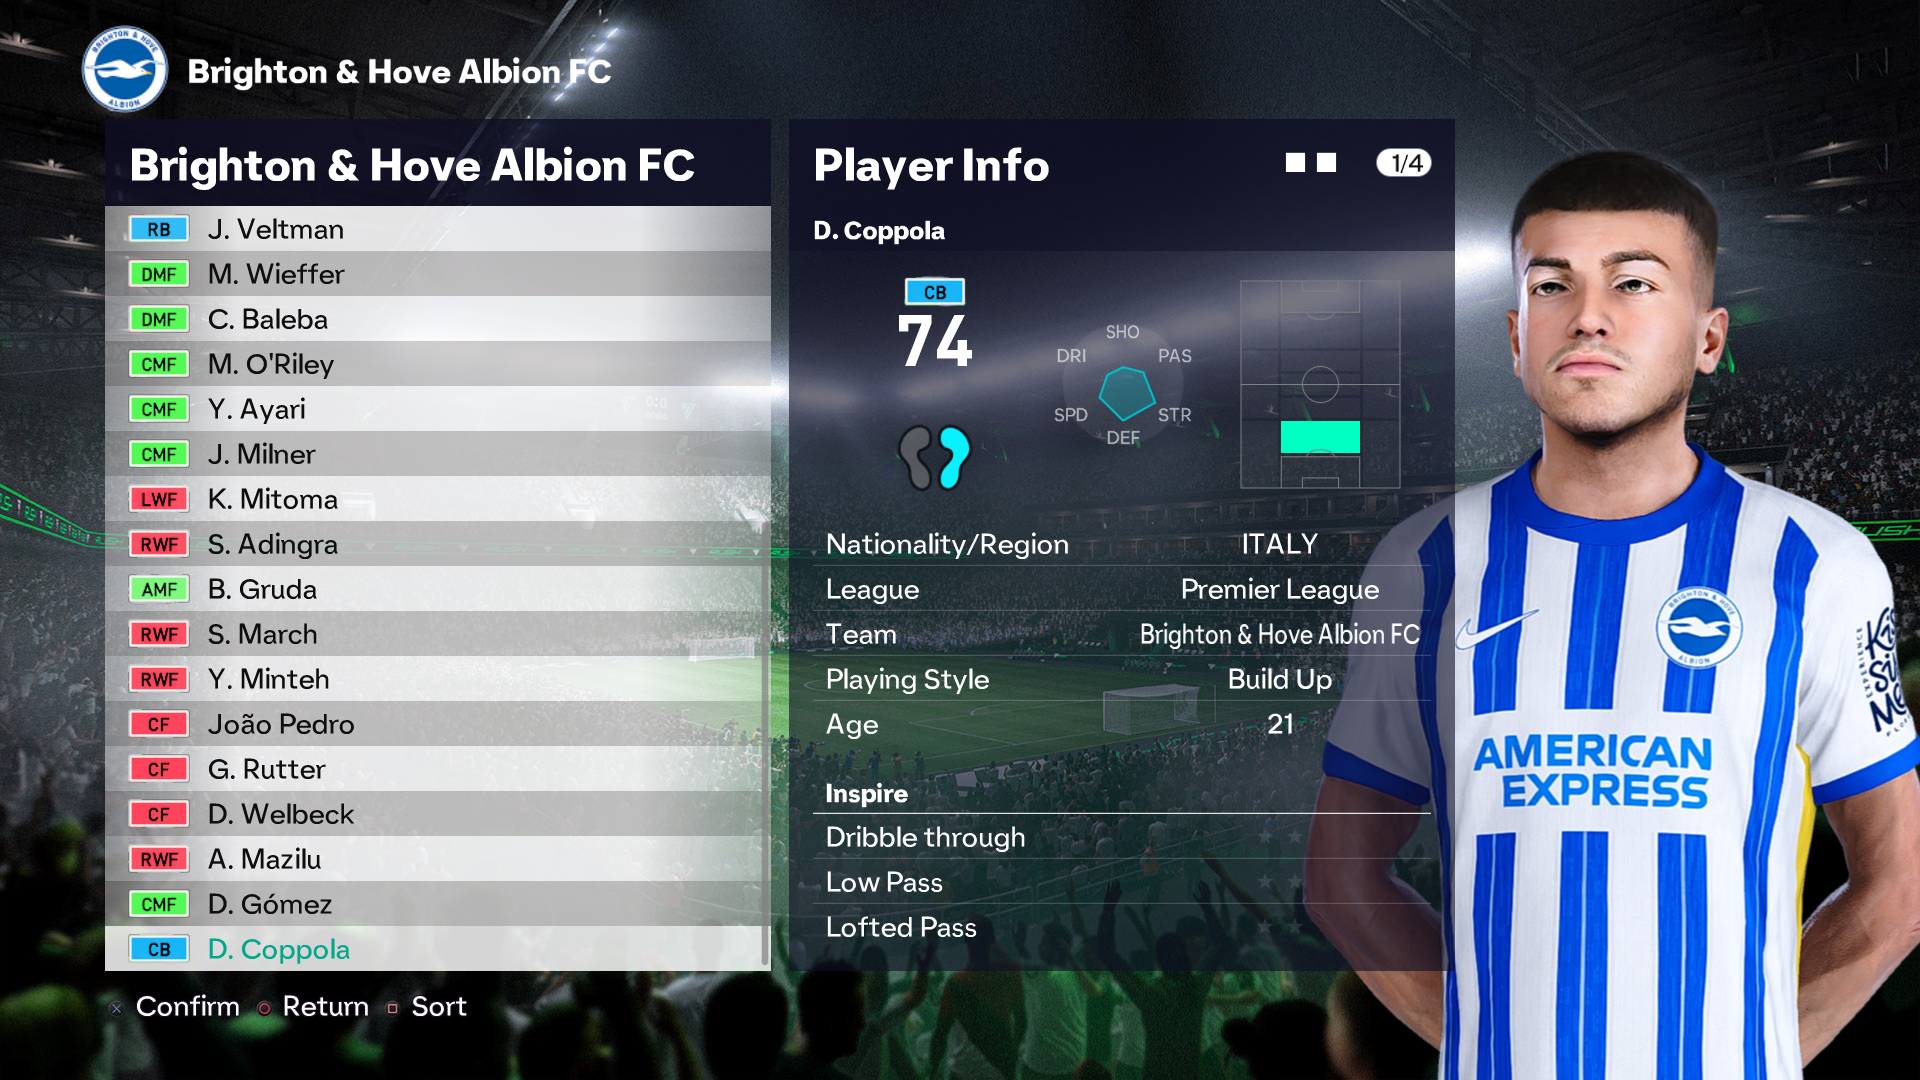Select the Playing Style Build Up row
The height and width of the screenshot is (1080, 1920).
click(x=1123, y=679)
